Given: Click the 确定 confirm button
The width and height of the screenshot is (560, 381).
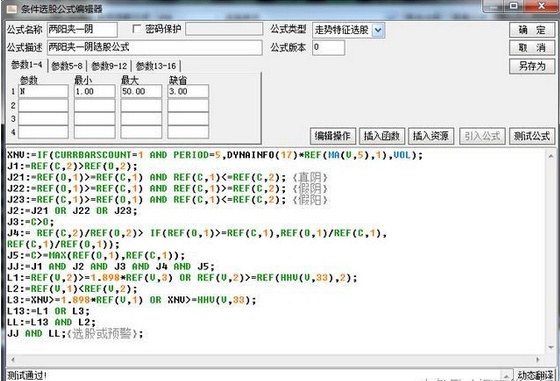Looking at the screenshot, I should coord(532,30).
